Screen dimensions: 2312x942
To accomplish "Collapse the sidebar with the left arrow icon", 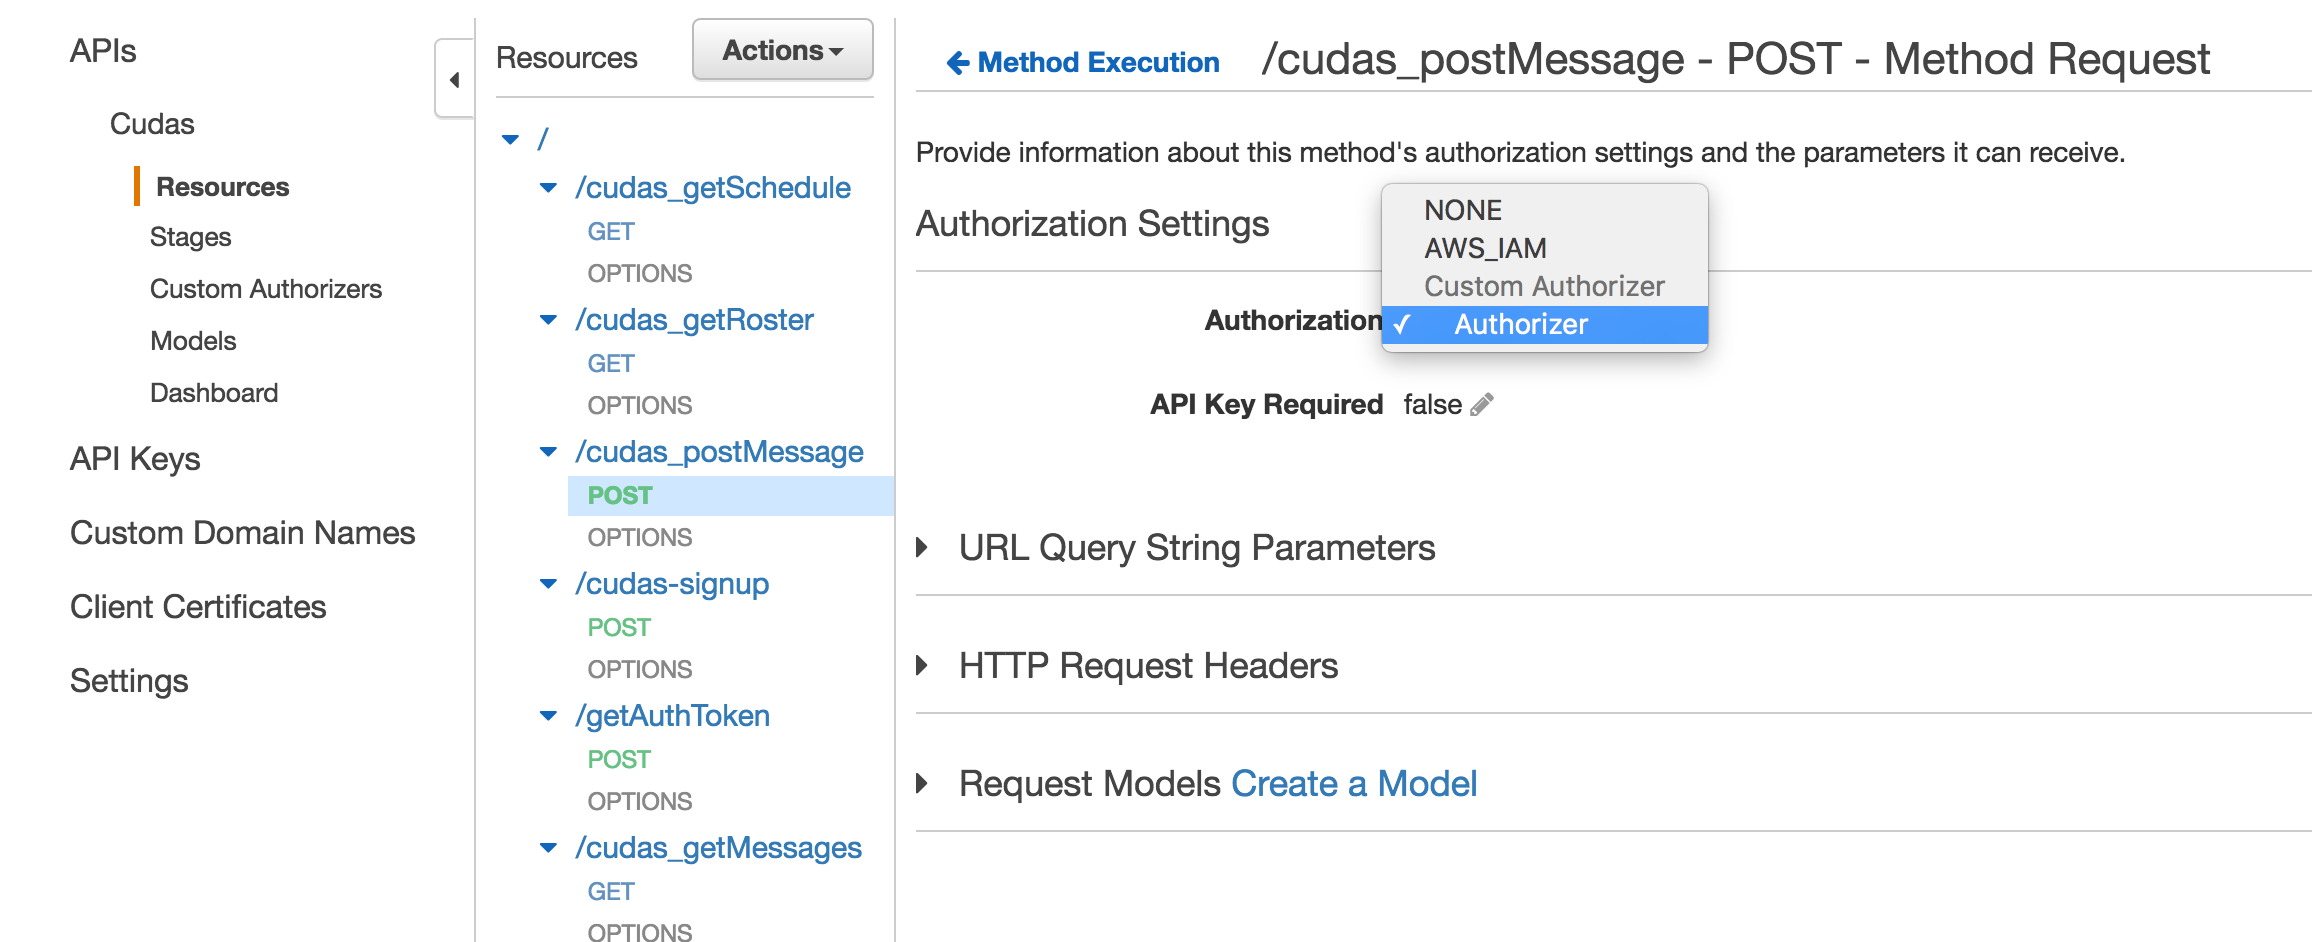I will (455, 80).
